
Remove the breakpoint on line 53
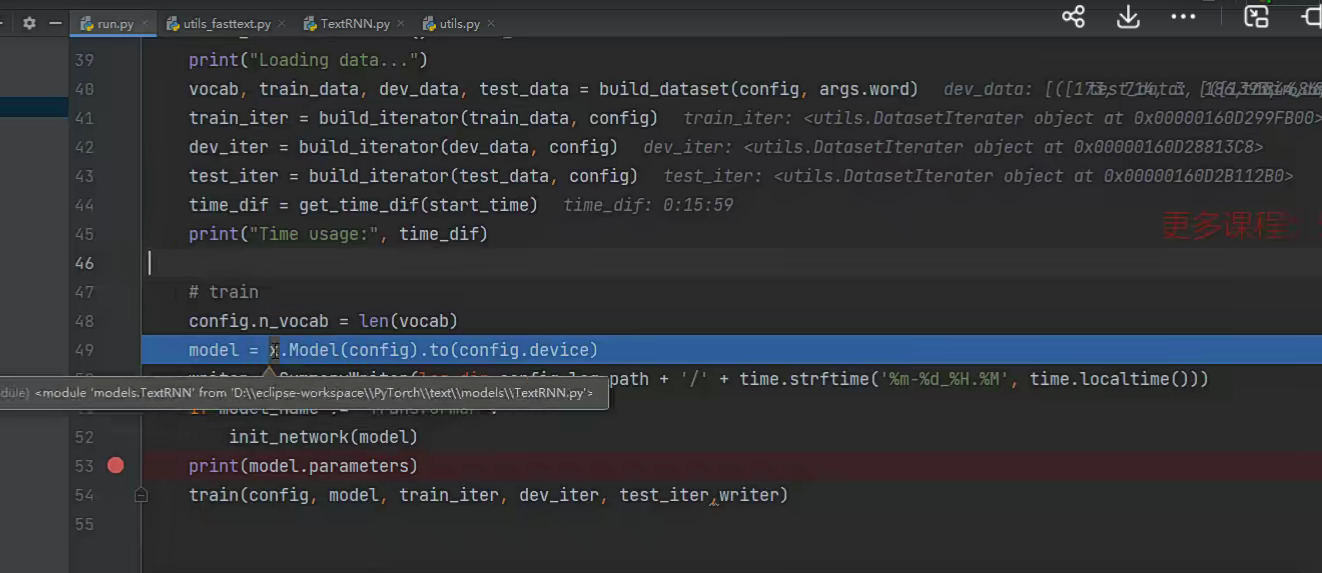pos(116,466)
